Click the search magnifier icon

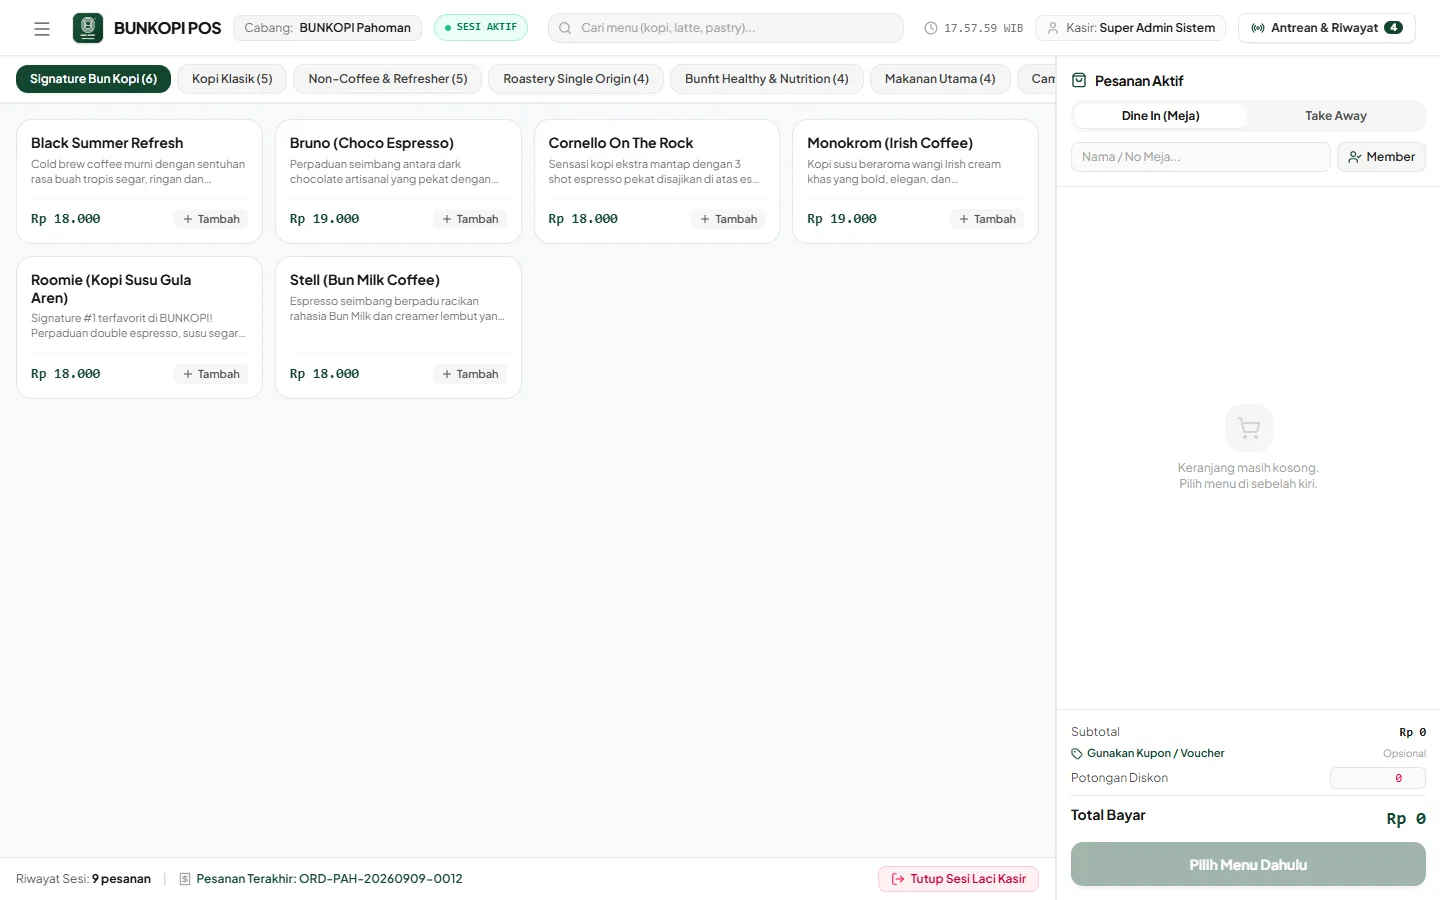coord(565,28)
